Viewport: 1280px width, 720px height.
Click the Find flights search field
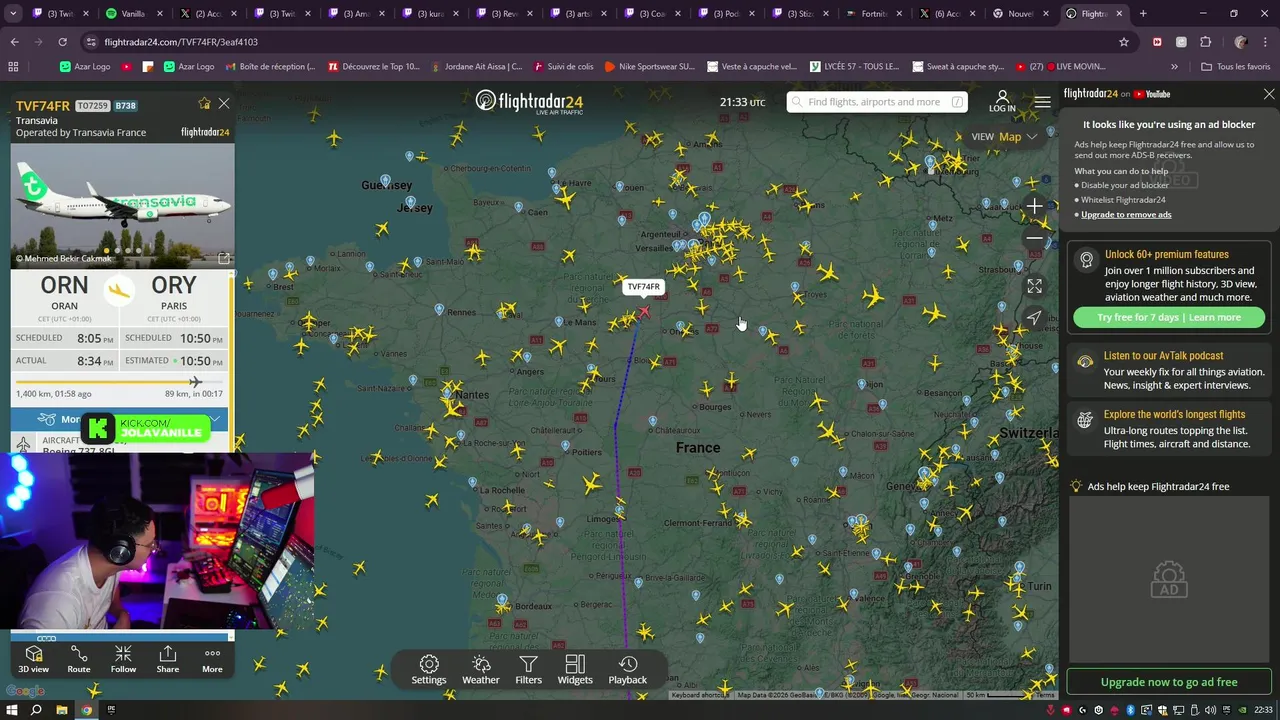[877, 102]
